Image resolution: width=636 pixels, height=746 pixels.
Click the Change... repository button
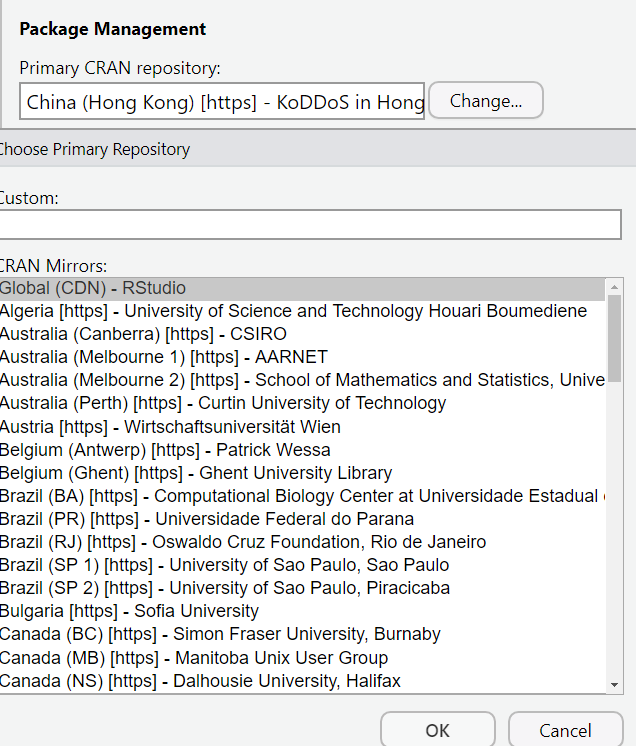[x=486, y=100]
